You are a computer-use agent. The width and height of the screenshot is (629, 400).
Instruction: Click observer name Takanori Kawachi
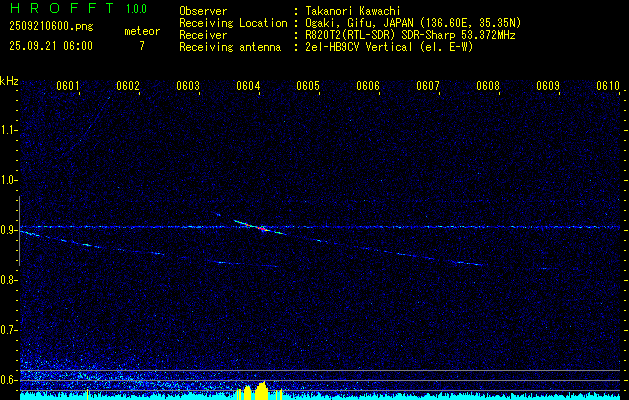coord(353,11)
